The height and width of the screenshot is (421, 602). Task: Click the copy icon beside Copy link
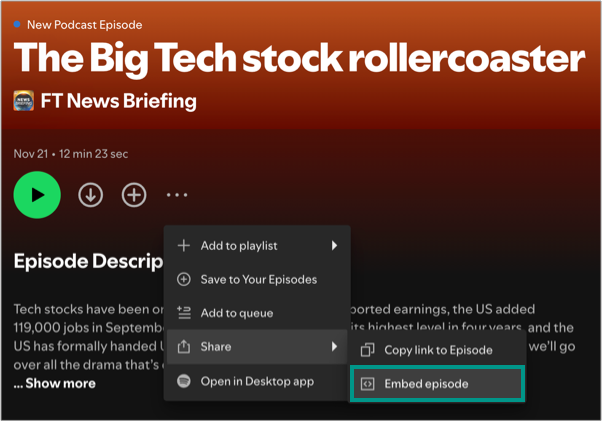tap(367, 350)
